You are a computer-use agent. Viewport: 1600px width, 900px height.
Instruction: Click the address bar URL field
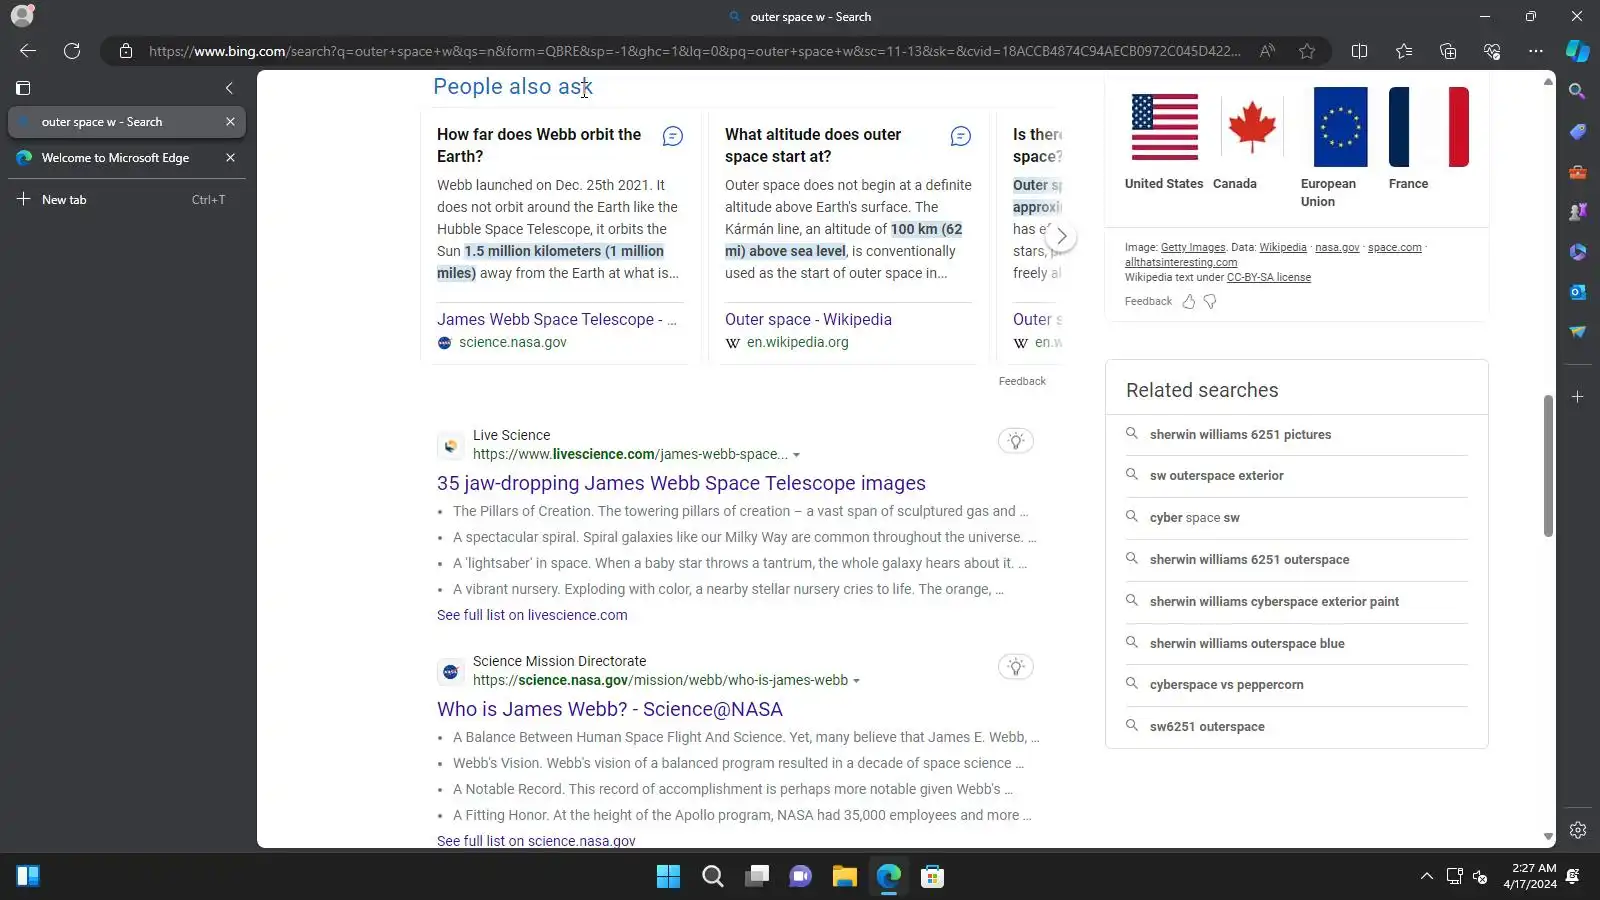pyautogui.click(x=694, y=51)
